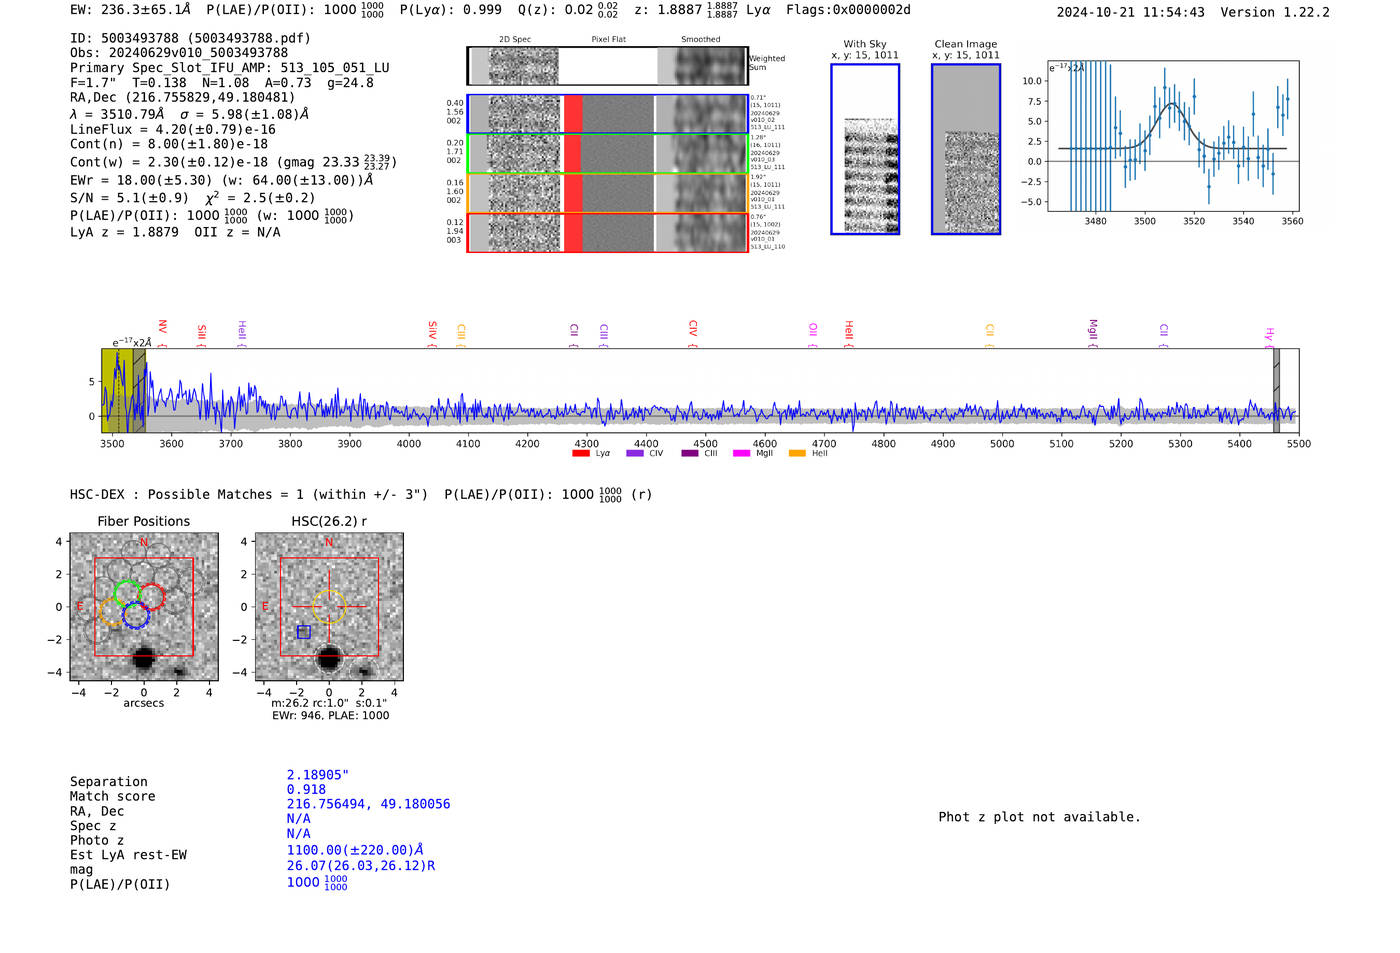Click the CIV purple legend swatch

634,453
